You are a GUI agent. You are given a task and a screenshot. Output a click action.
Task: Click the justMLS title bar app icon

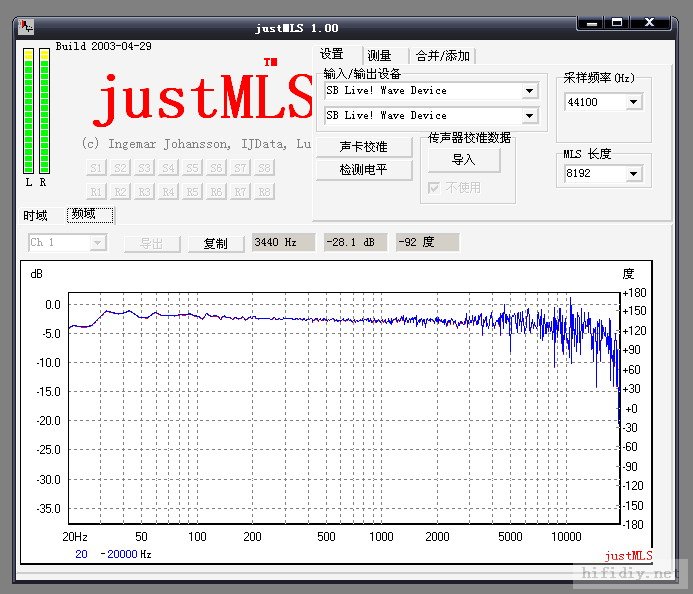[x=25, y=27]
